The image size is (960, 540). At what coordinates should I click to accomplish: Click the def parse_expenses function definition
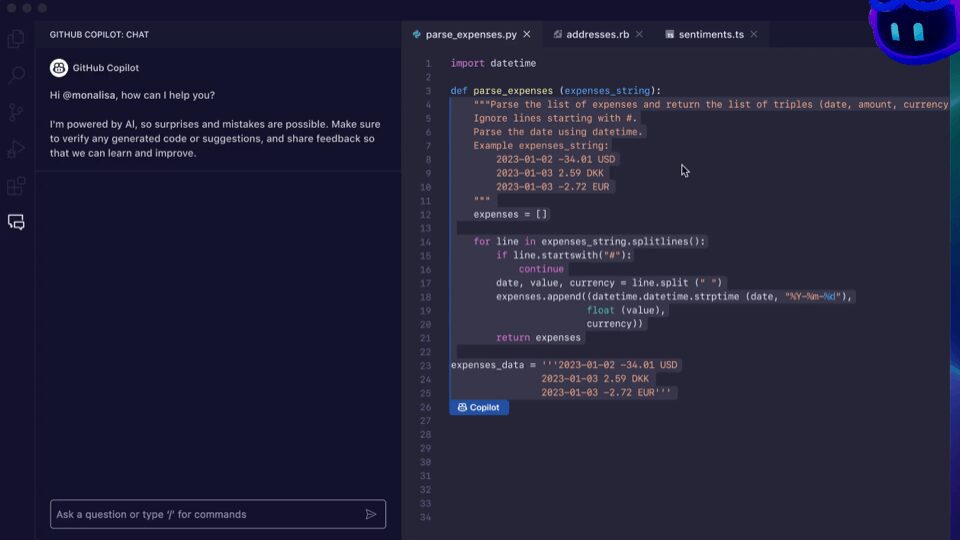(x=556, y=91)
